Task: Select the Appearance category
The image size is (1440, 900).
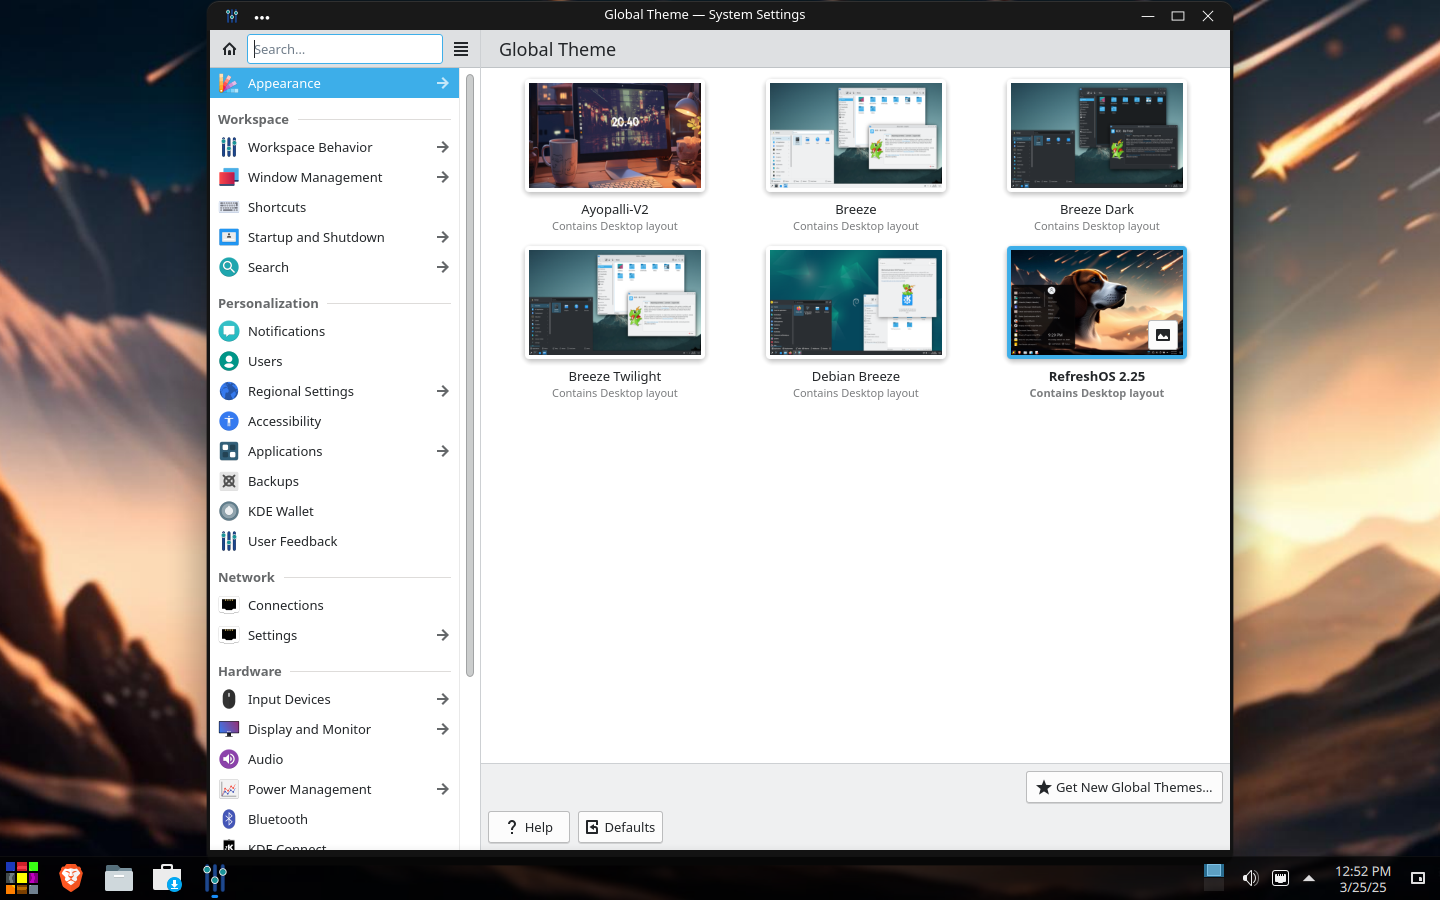Action: click(334, 83)
